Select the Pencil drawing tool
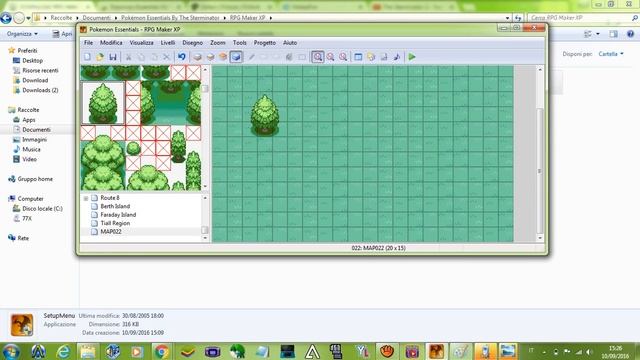Viewport: 640px width, 360px height. coord(251,57)
